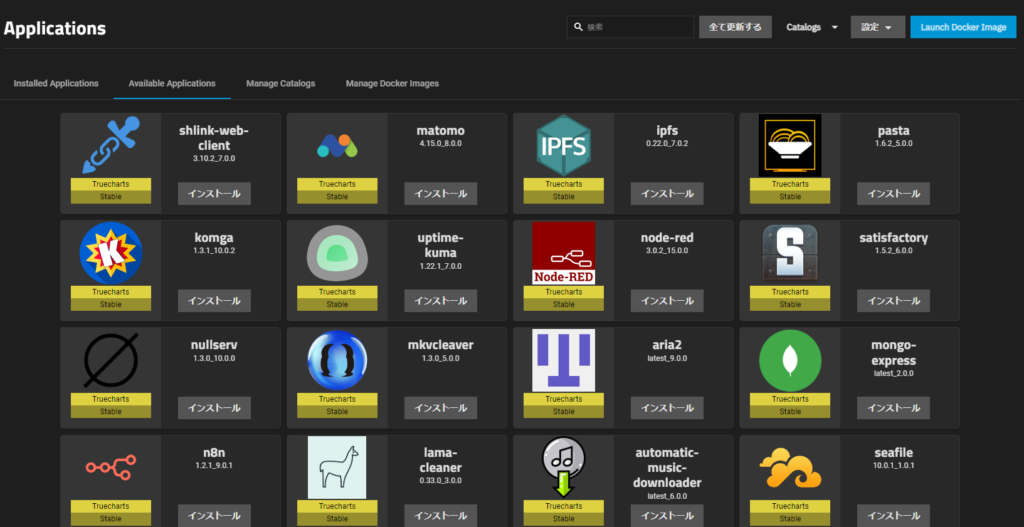The image size is (1024, 527).
Task: Select the lama-cleaner llama icon
Action: pyautogui.click(x=337, y=467)
